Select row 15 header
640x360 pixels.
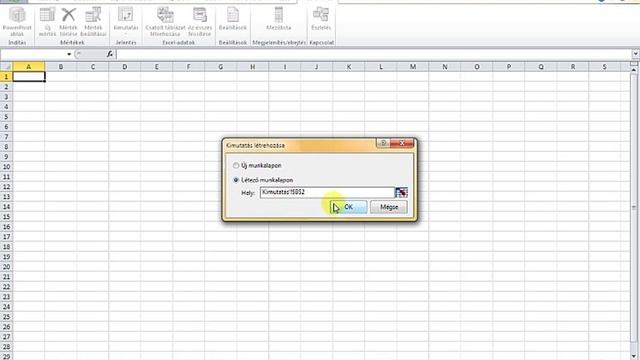[x=6, y=217]
